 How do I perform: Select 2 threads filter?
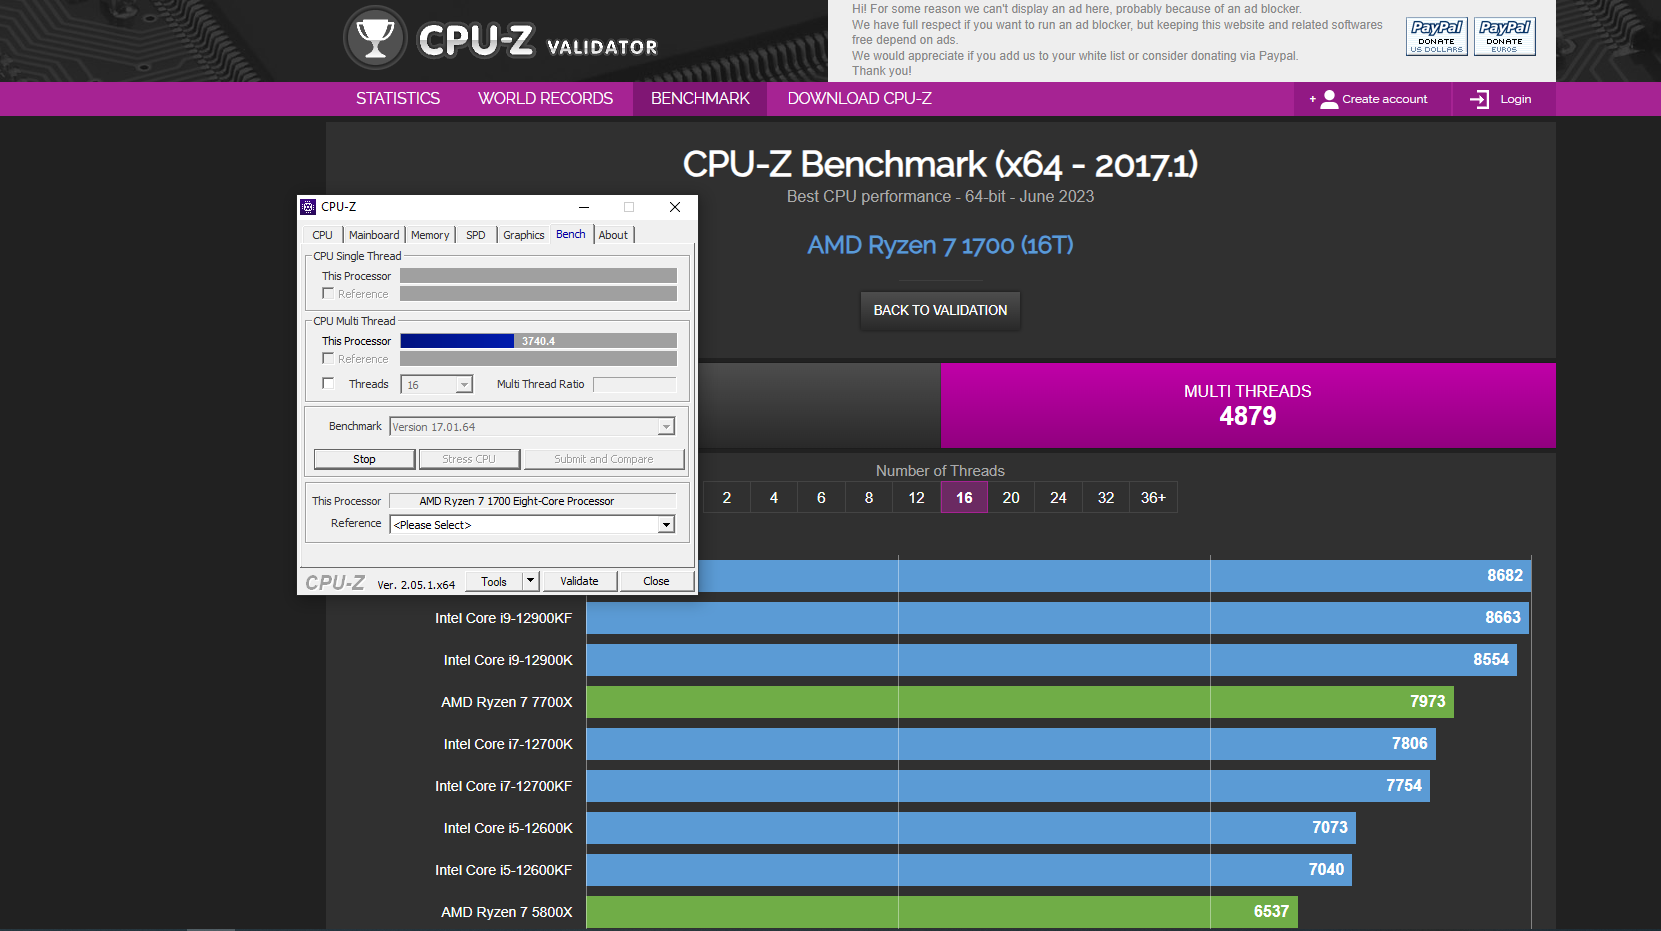(727, 497)
